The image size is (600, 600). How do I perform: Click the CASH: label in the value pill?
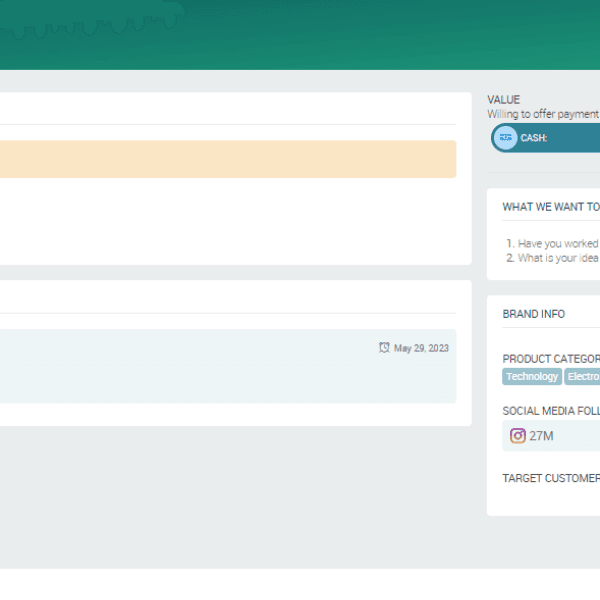[534, 138]
